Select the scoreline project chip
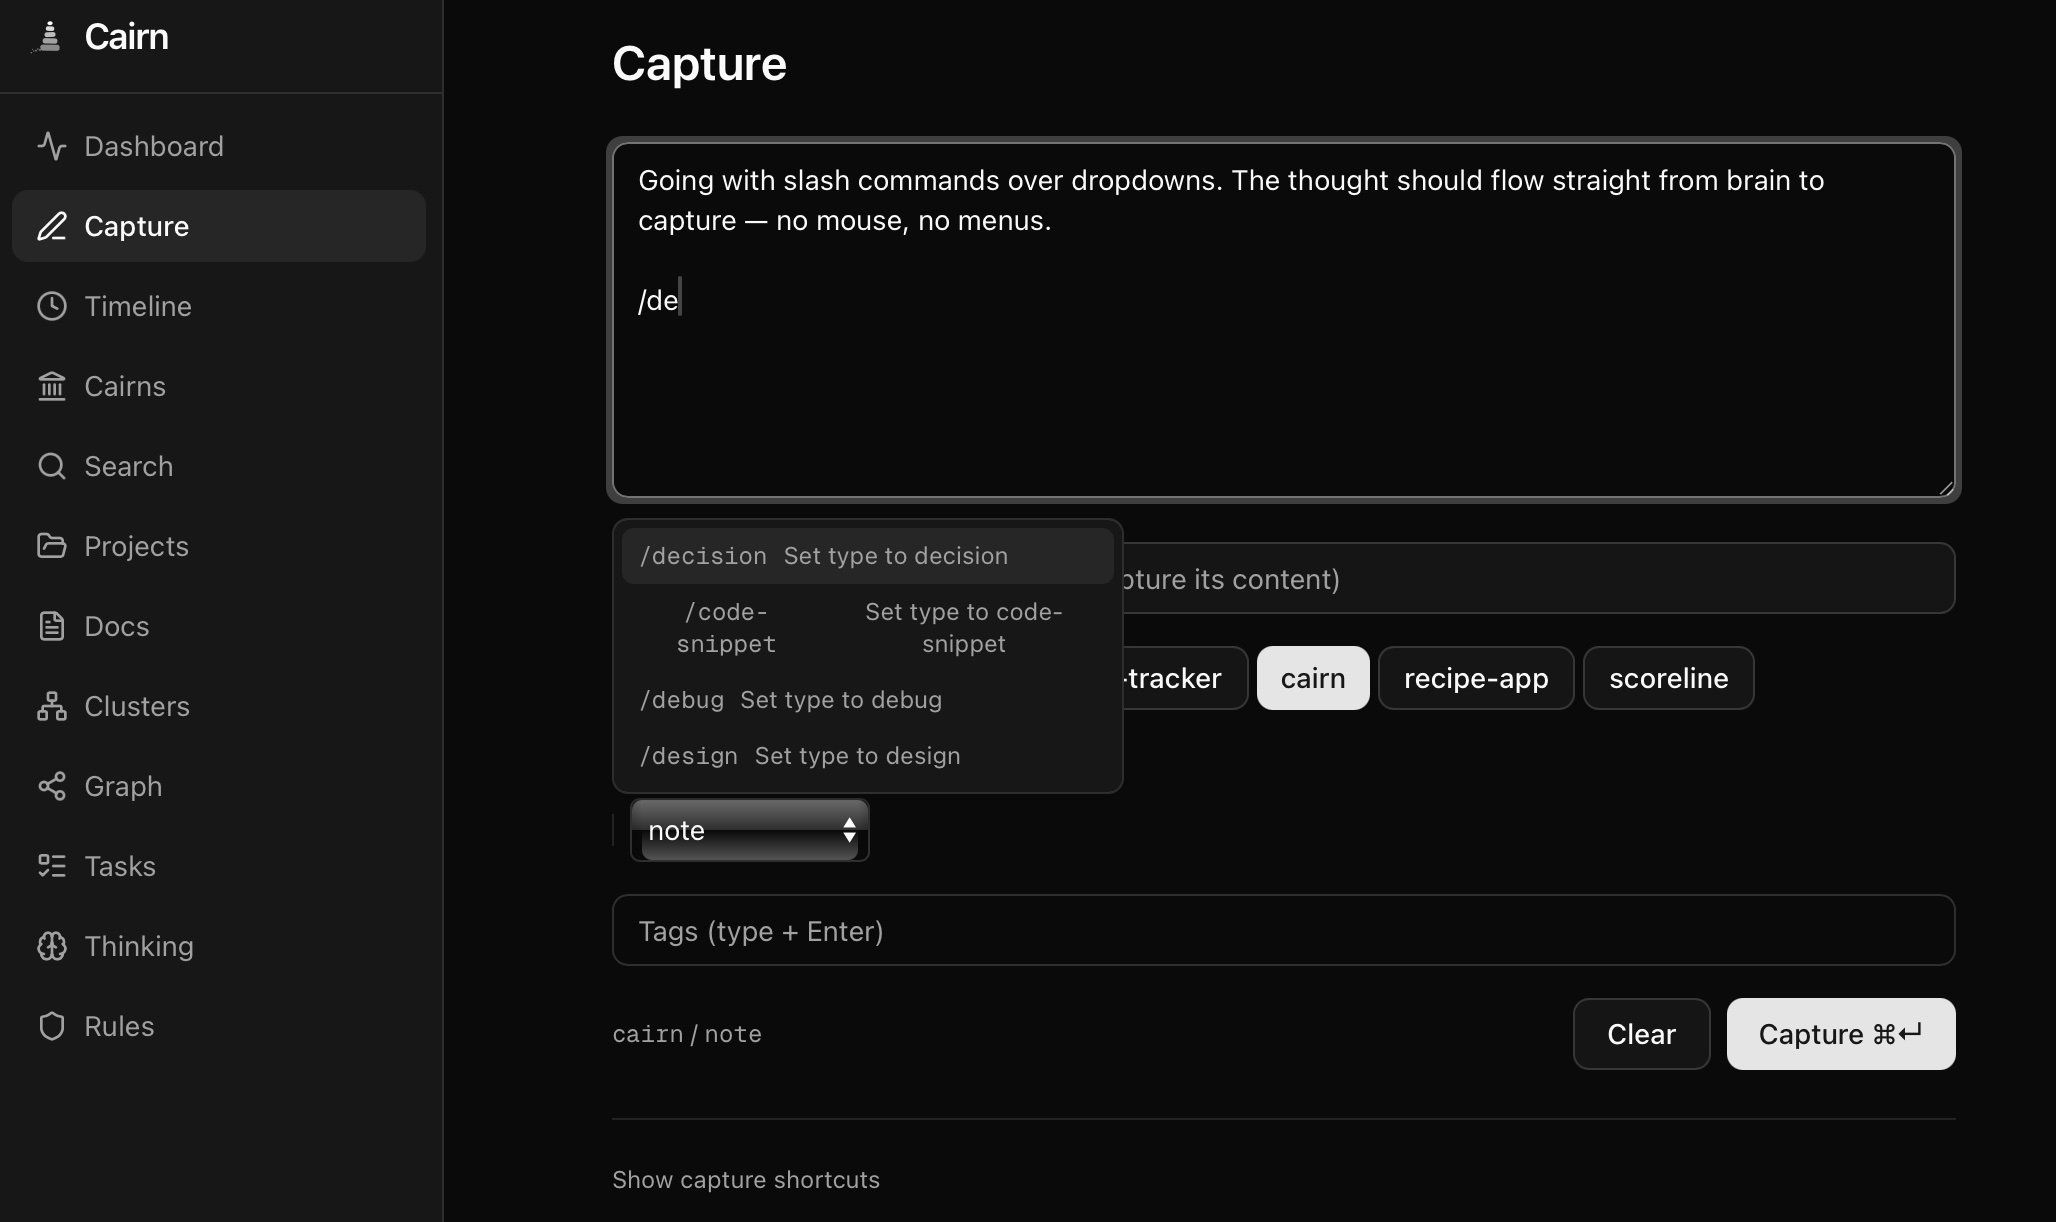Image resolution: width=2056 pixels, height=1222 pixels. click(1668, 678)
